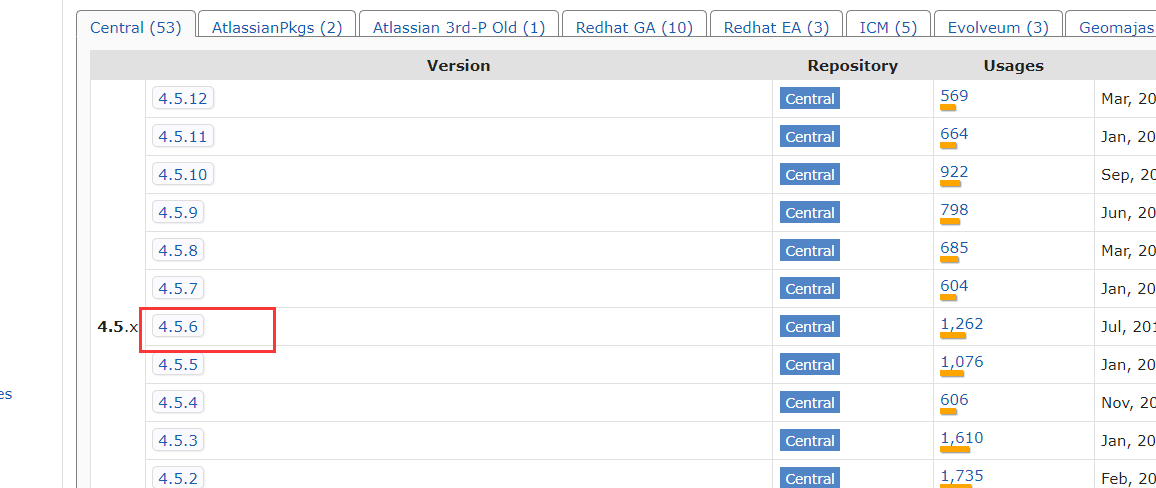Select the ICM (5) tab

tap(888, 27)
